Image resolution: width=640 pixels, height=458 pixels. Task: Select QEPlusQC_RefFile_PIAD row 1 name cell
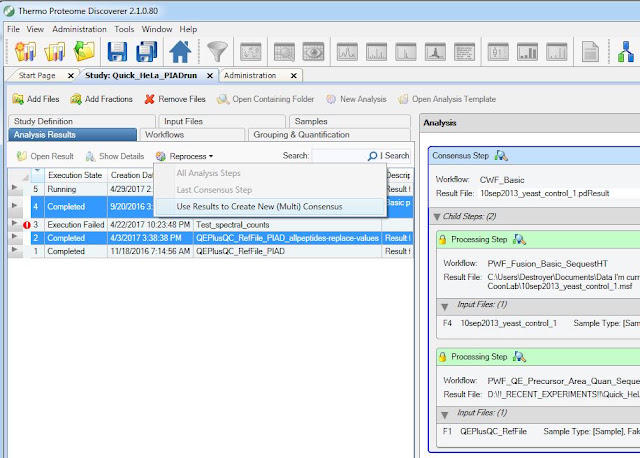[287, 251]
